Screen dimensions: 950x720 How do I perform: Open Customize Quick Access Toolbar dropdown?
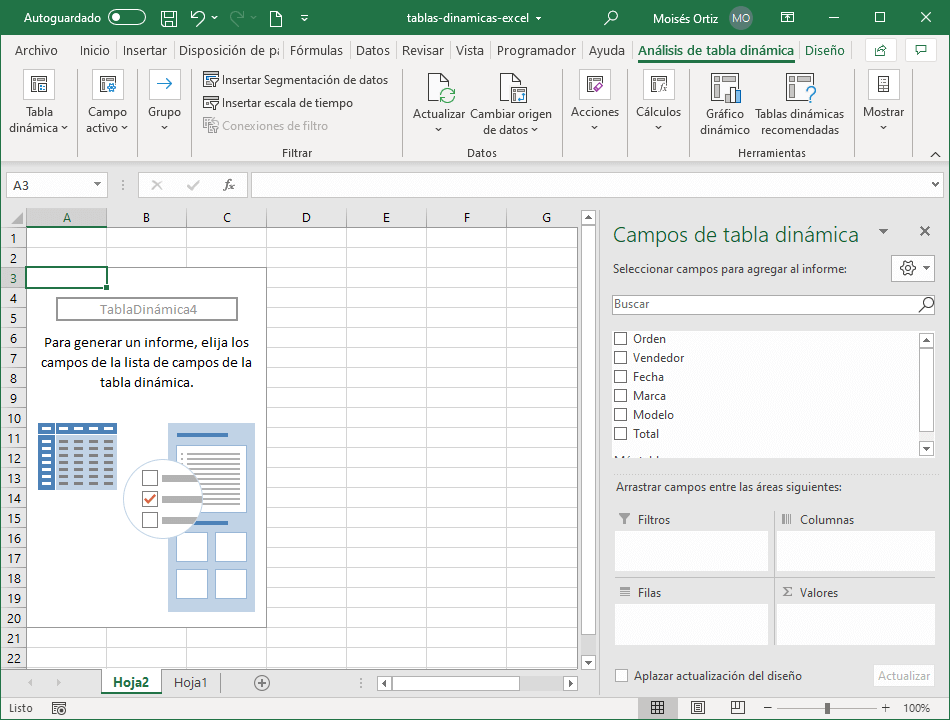[305, 18]
